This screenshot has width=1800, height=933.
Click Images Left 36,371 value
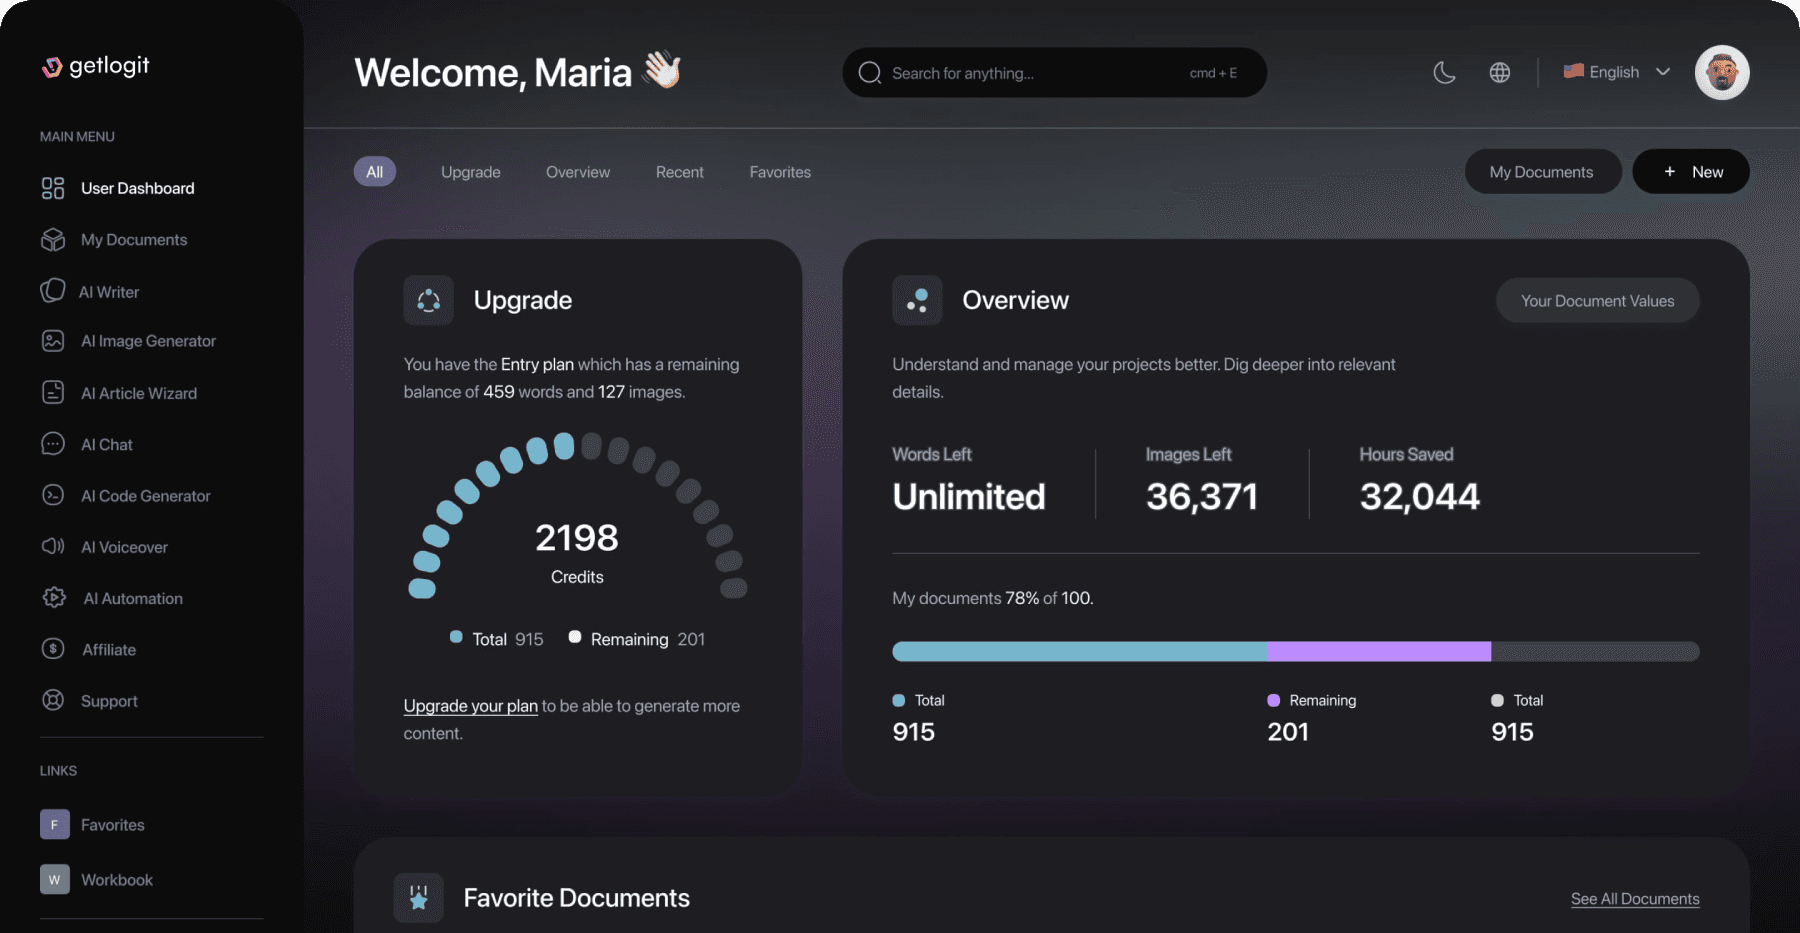pos(1202,496)
